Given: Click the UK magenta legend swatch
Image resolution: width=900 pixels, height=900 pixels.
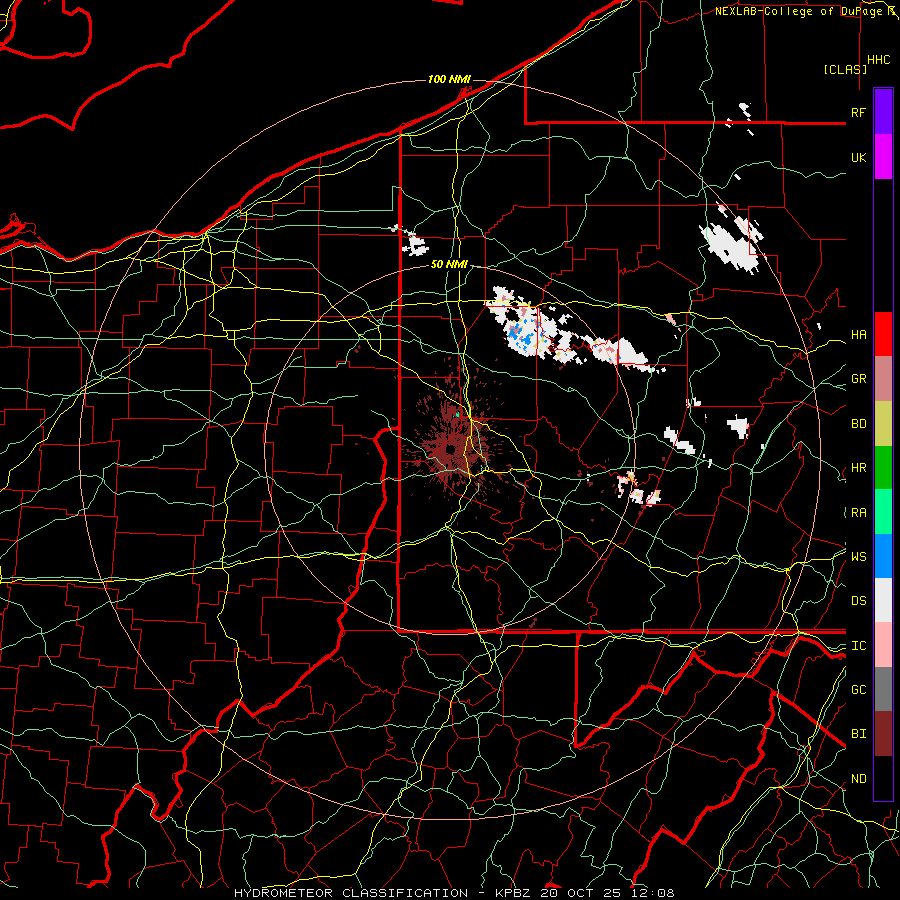Looking at the screenshot, I should coord(883,157).
